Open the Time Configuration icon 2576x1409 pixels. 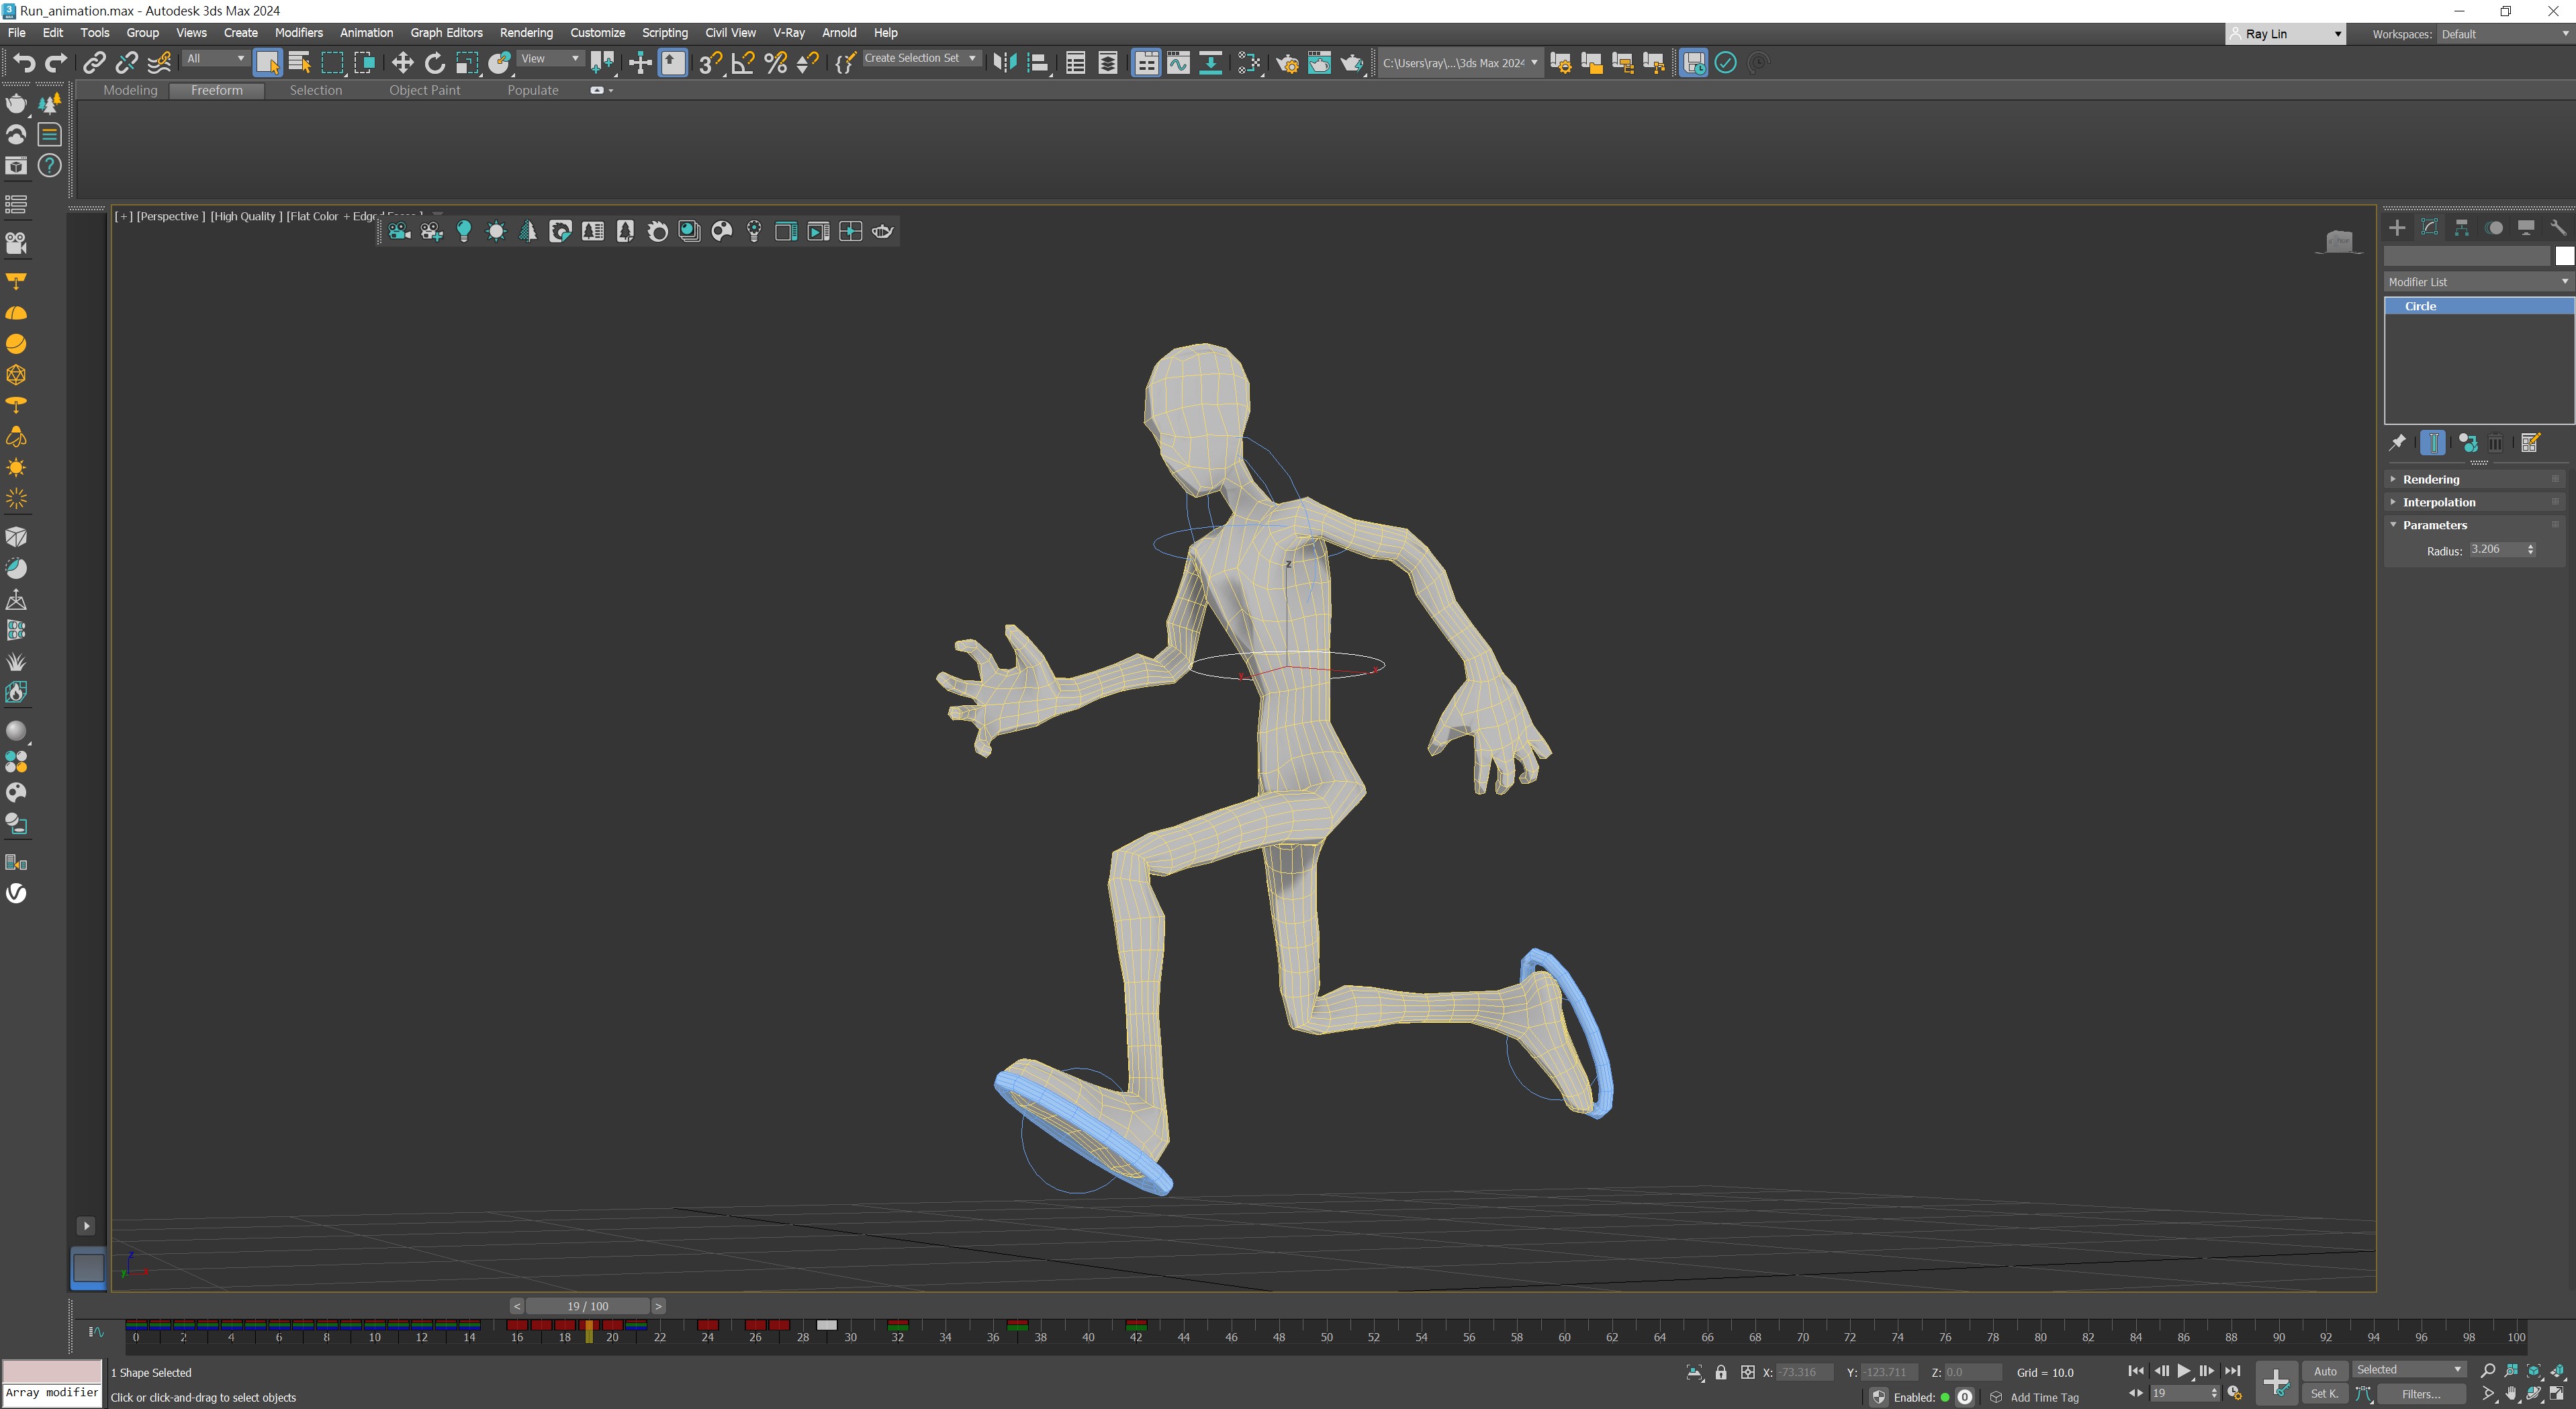click(x=2234, y=1393)
